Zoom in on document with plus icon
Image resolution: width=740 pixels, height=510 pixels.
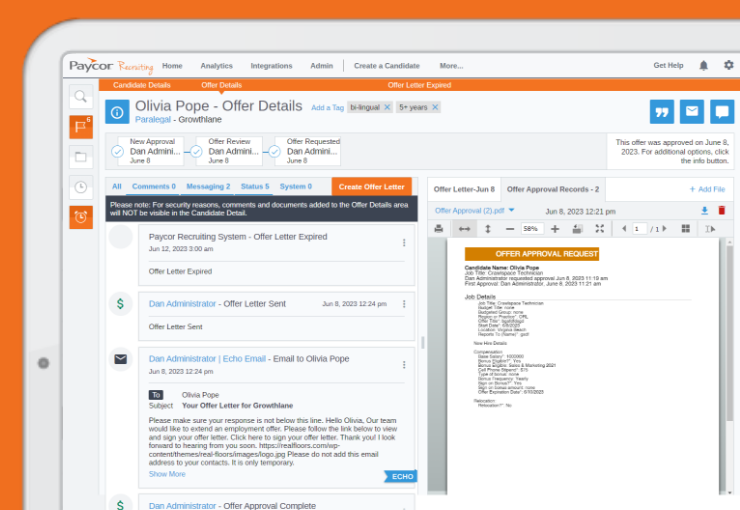[555, 229]
